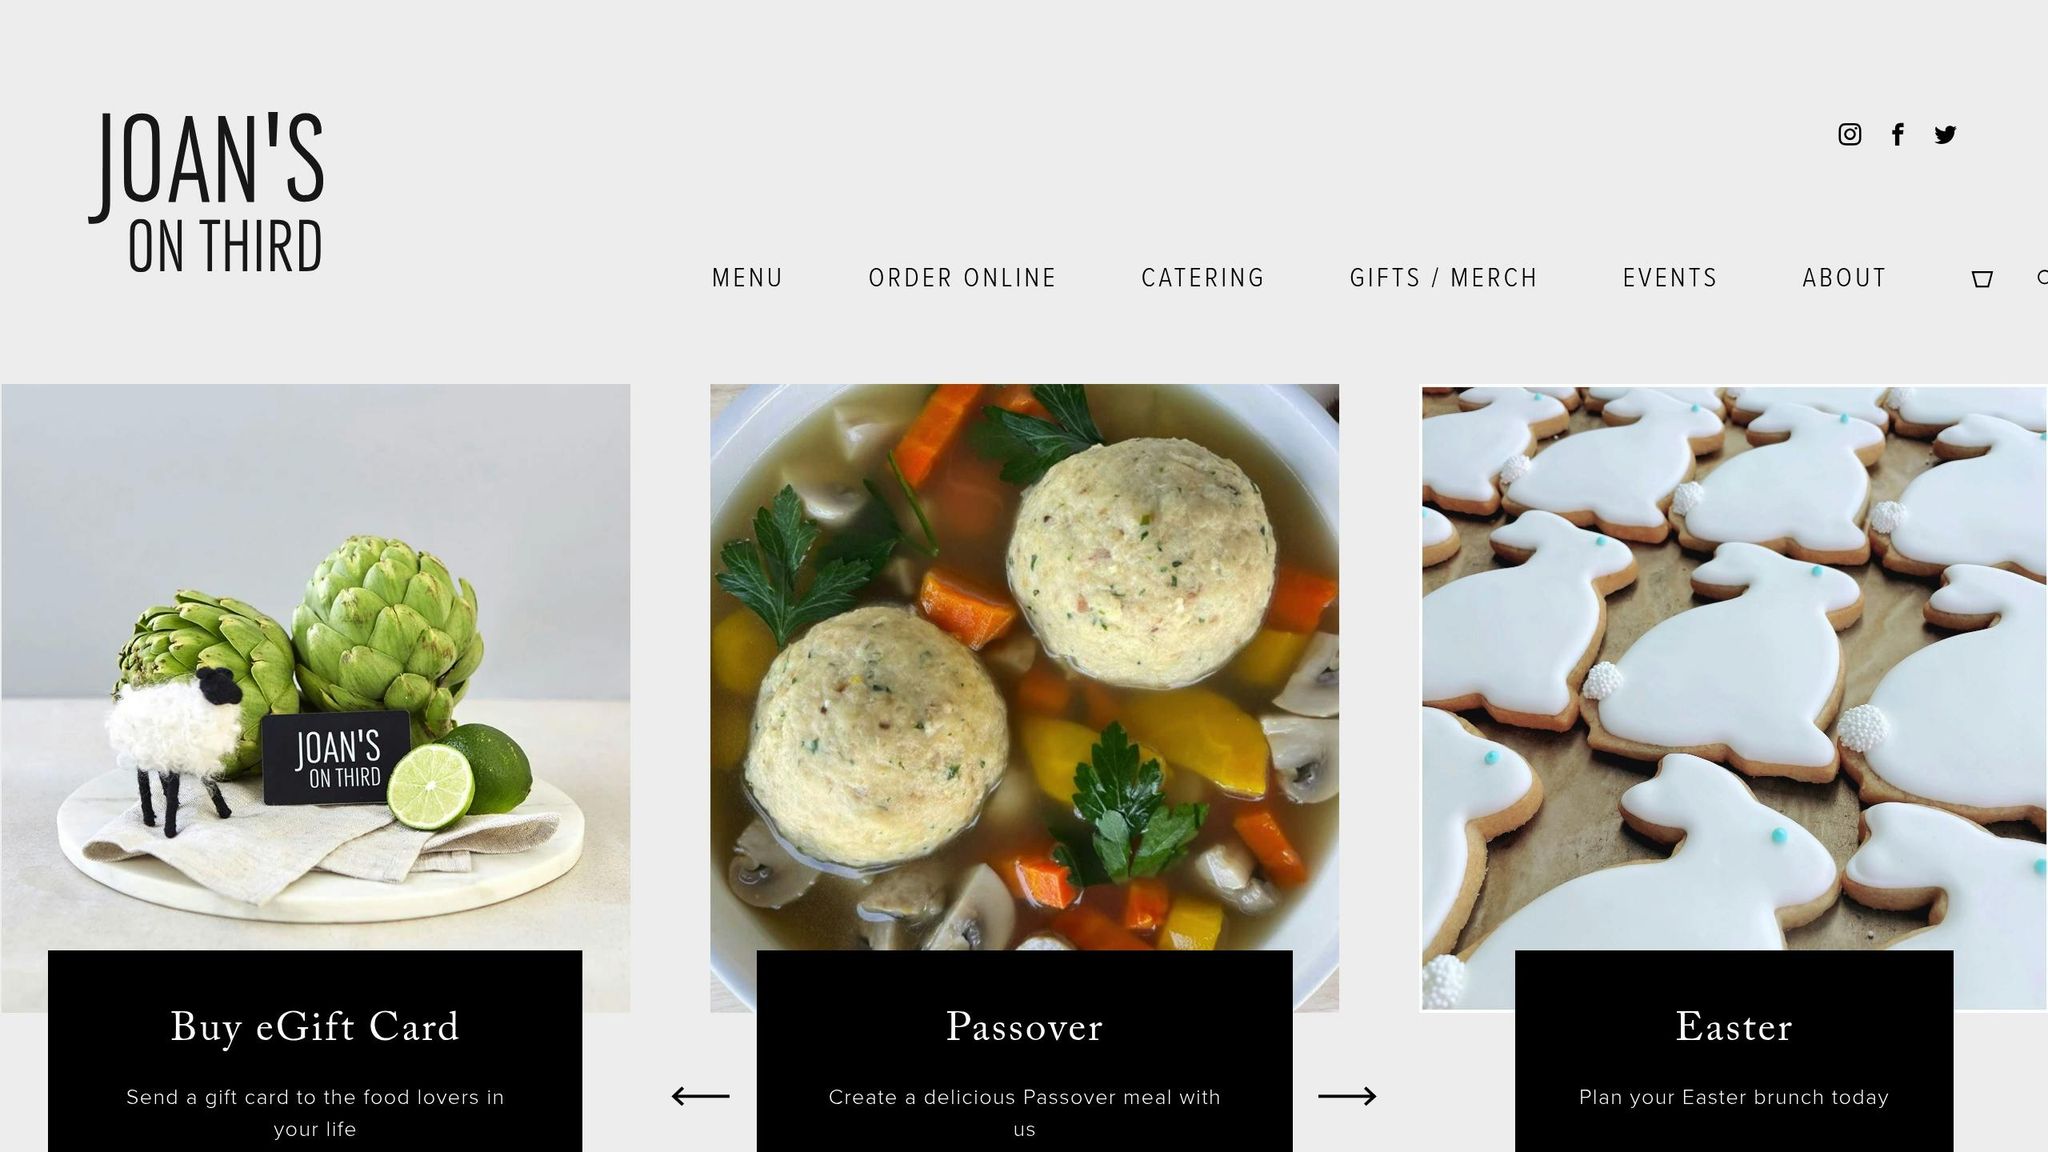2048x1152 pixels.
Task: Click the Easter heading link
Action: 1734,1027
